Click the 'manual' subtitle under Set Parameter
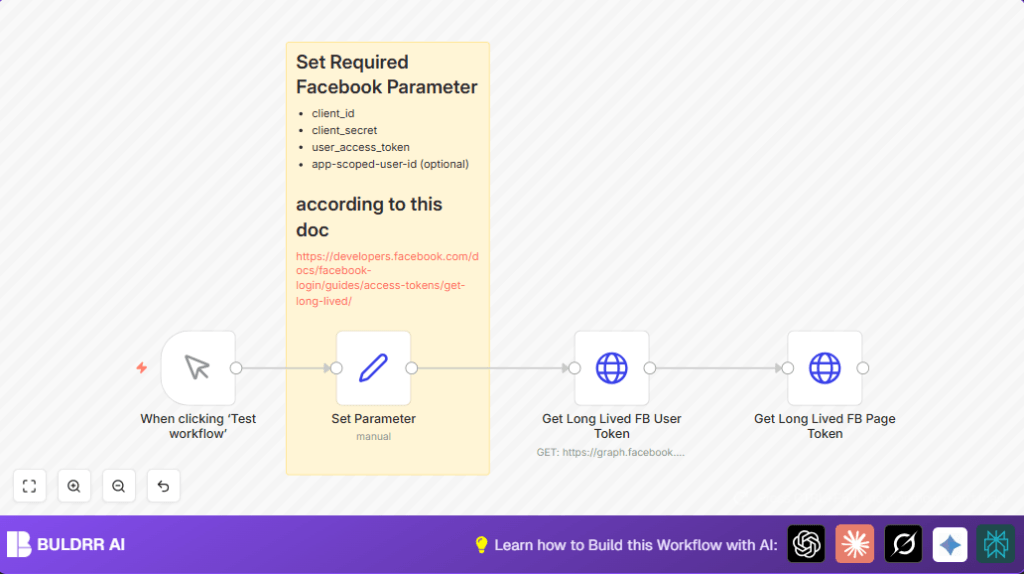 [374, 436]
